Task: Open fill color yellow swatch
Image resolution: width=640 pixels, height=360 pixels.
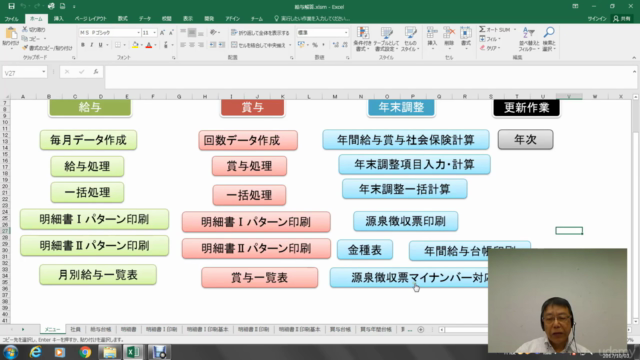Action: (x=135, y=45)
